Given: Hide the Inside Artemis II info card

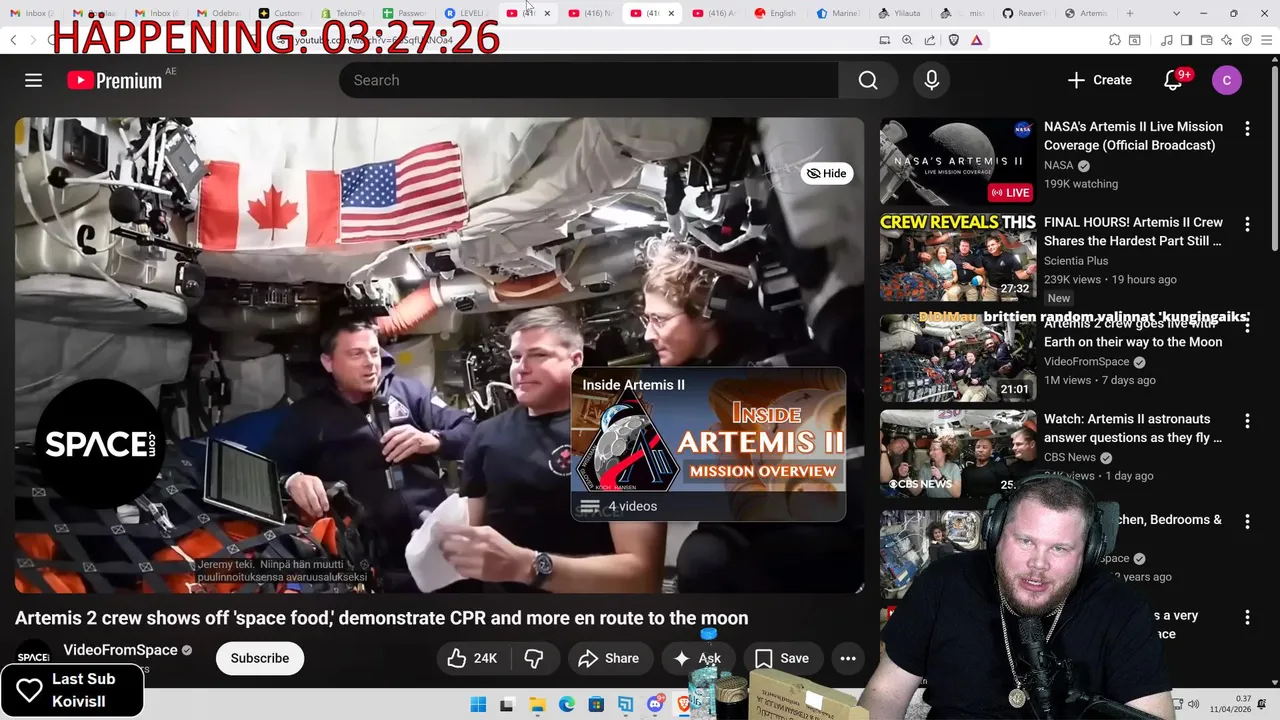Looking at the screenshot, I should 827,173.
